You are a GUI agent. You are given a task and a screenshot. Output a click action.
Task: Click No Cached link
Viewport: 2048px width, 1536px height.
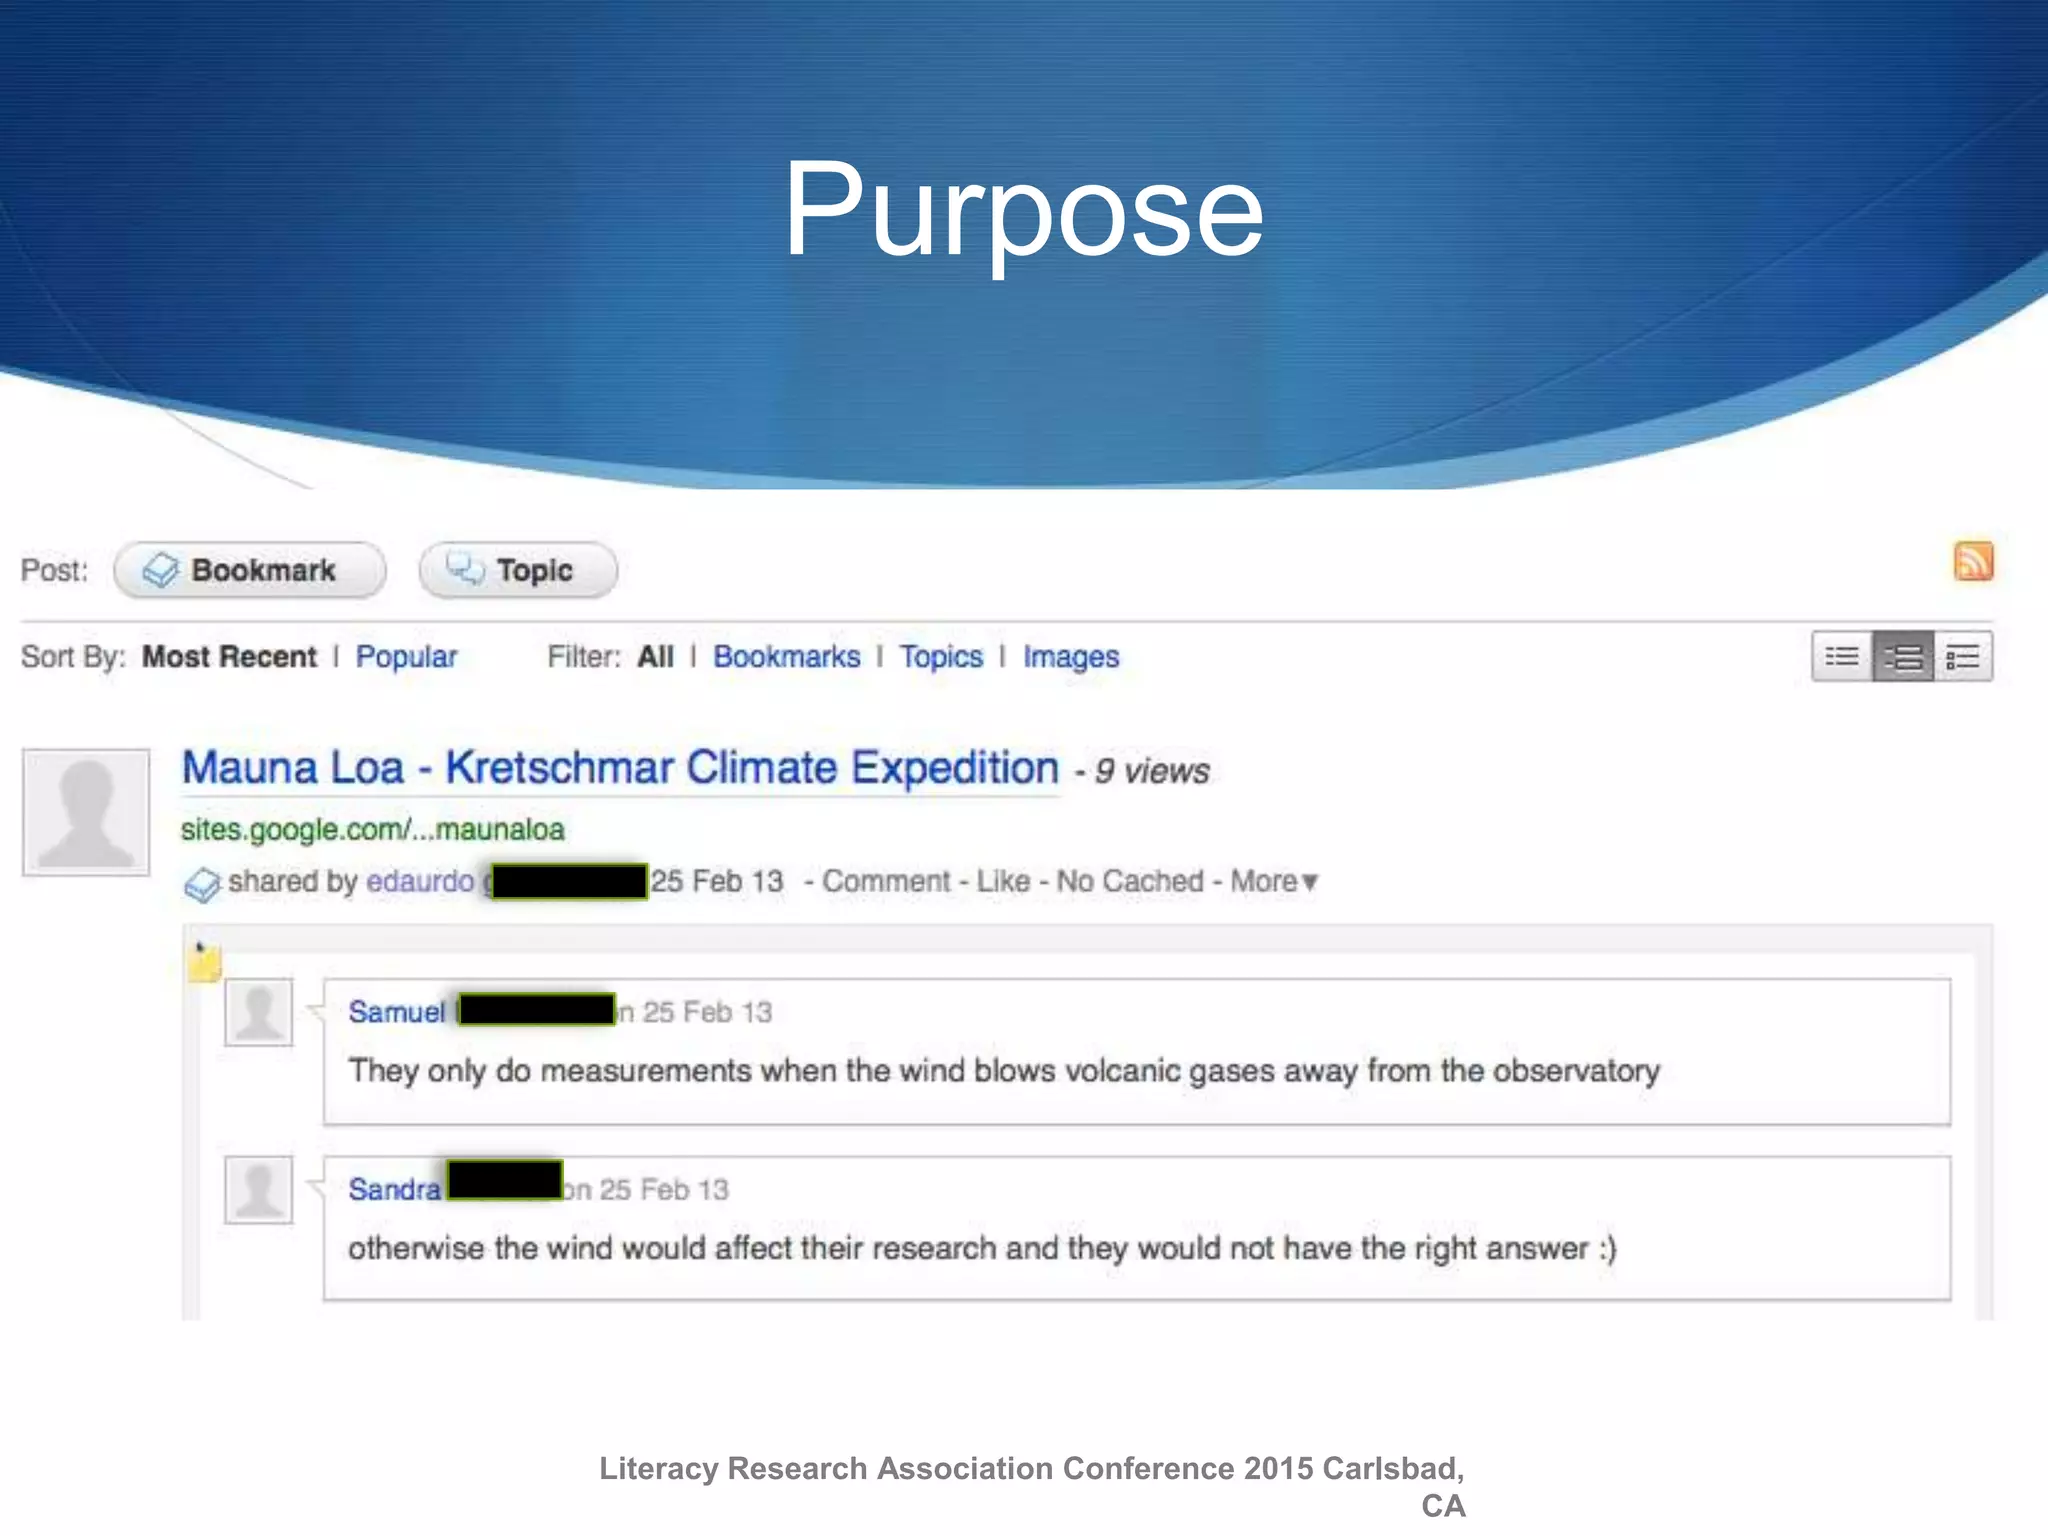point(1130,881)
